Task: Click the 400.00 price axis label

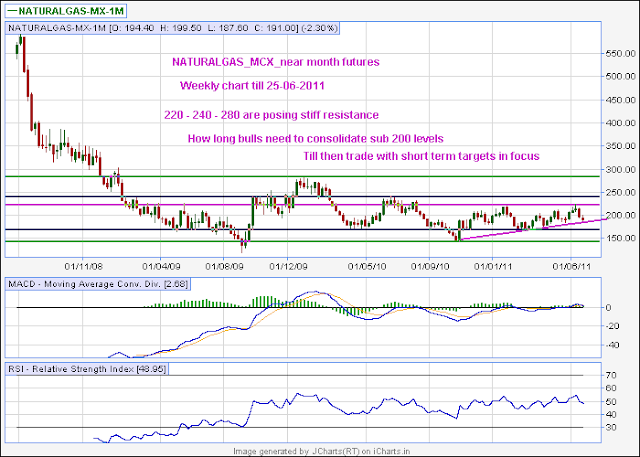Action: coord(621,123)
